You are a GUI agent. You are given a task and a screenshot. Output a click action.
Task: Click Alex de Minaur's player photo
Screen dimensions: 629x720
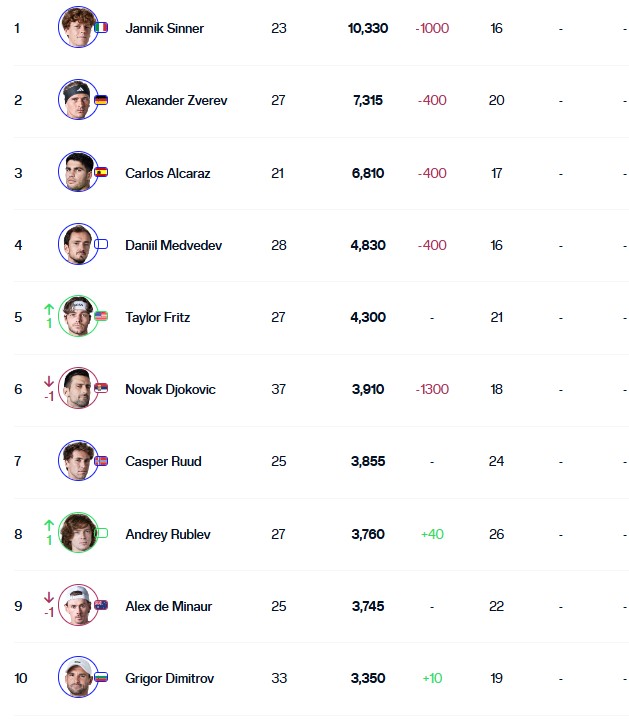pyautogui.click(x=78, y=605)
